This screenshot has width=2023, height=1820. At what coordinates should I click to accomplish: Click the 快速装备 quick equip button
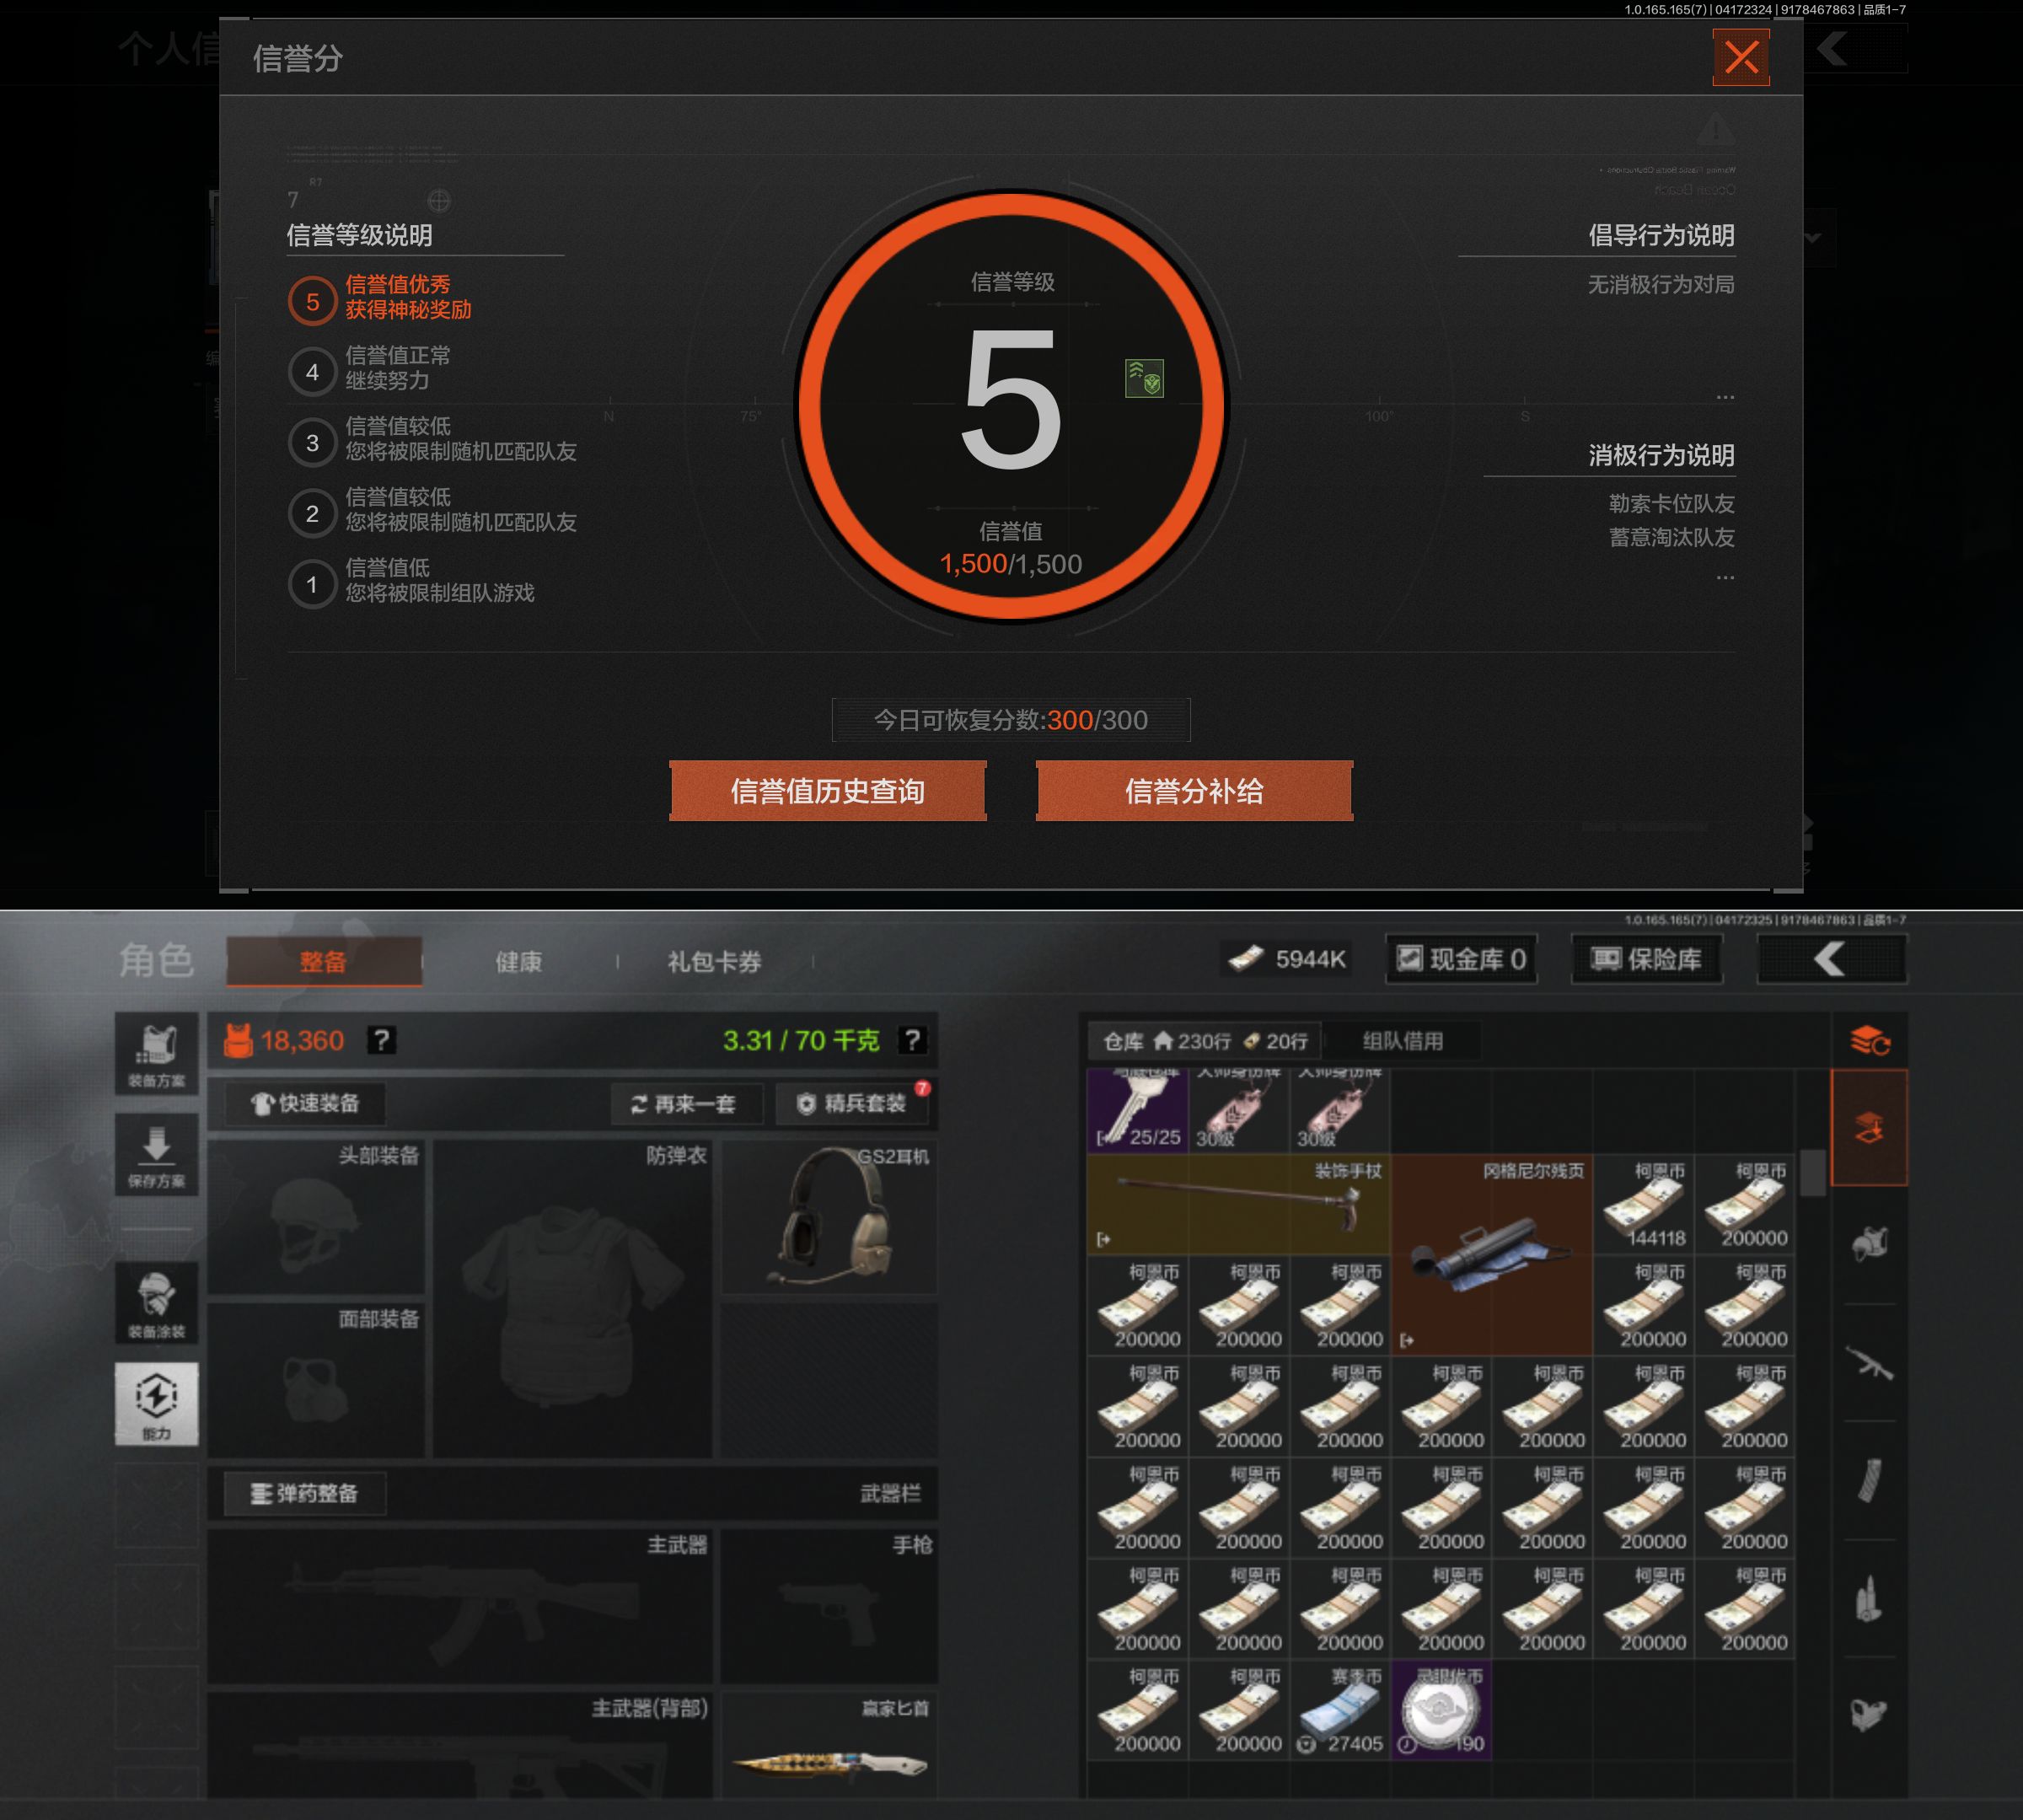(305, 1103)
